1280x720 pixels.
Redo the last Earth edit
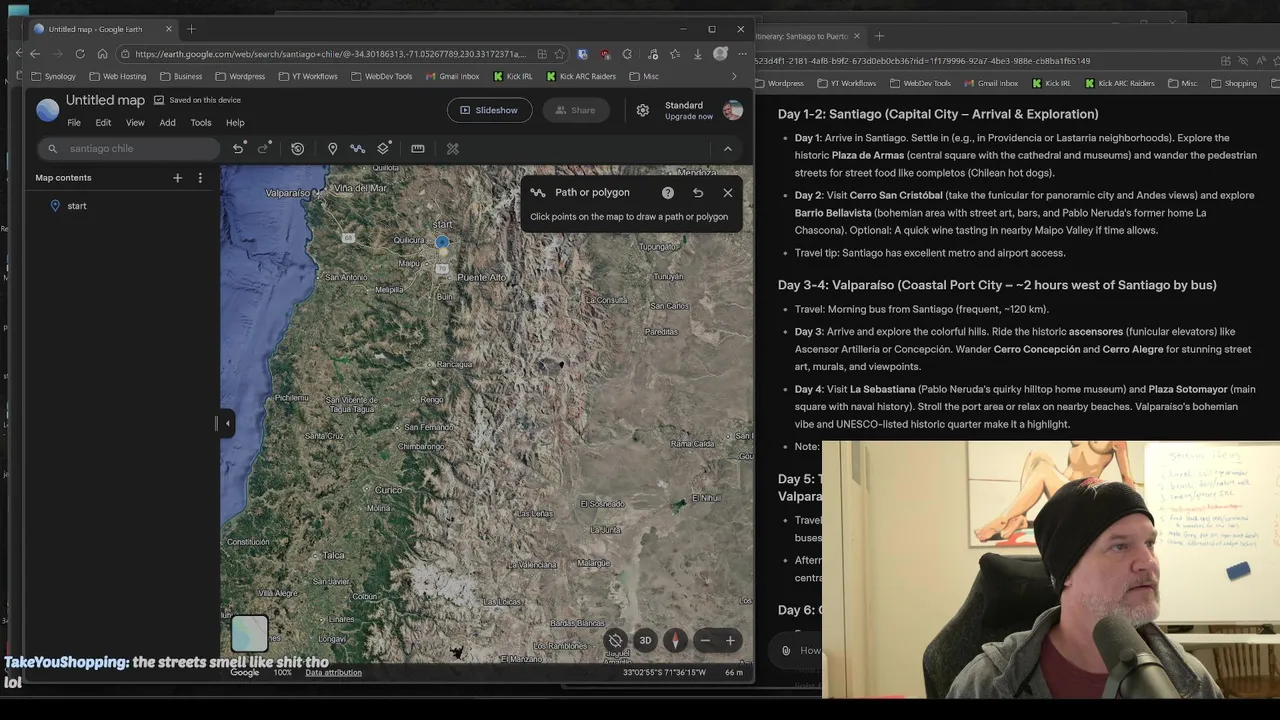[x=265, y=148]
